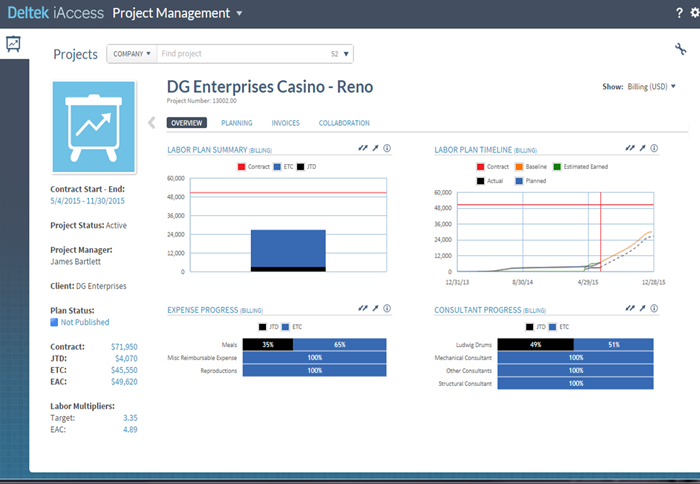Toggle the Contract legend in Labor Plan Timeline
Viewport: 700px width, 484px height.
tap(493, 167)
